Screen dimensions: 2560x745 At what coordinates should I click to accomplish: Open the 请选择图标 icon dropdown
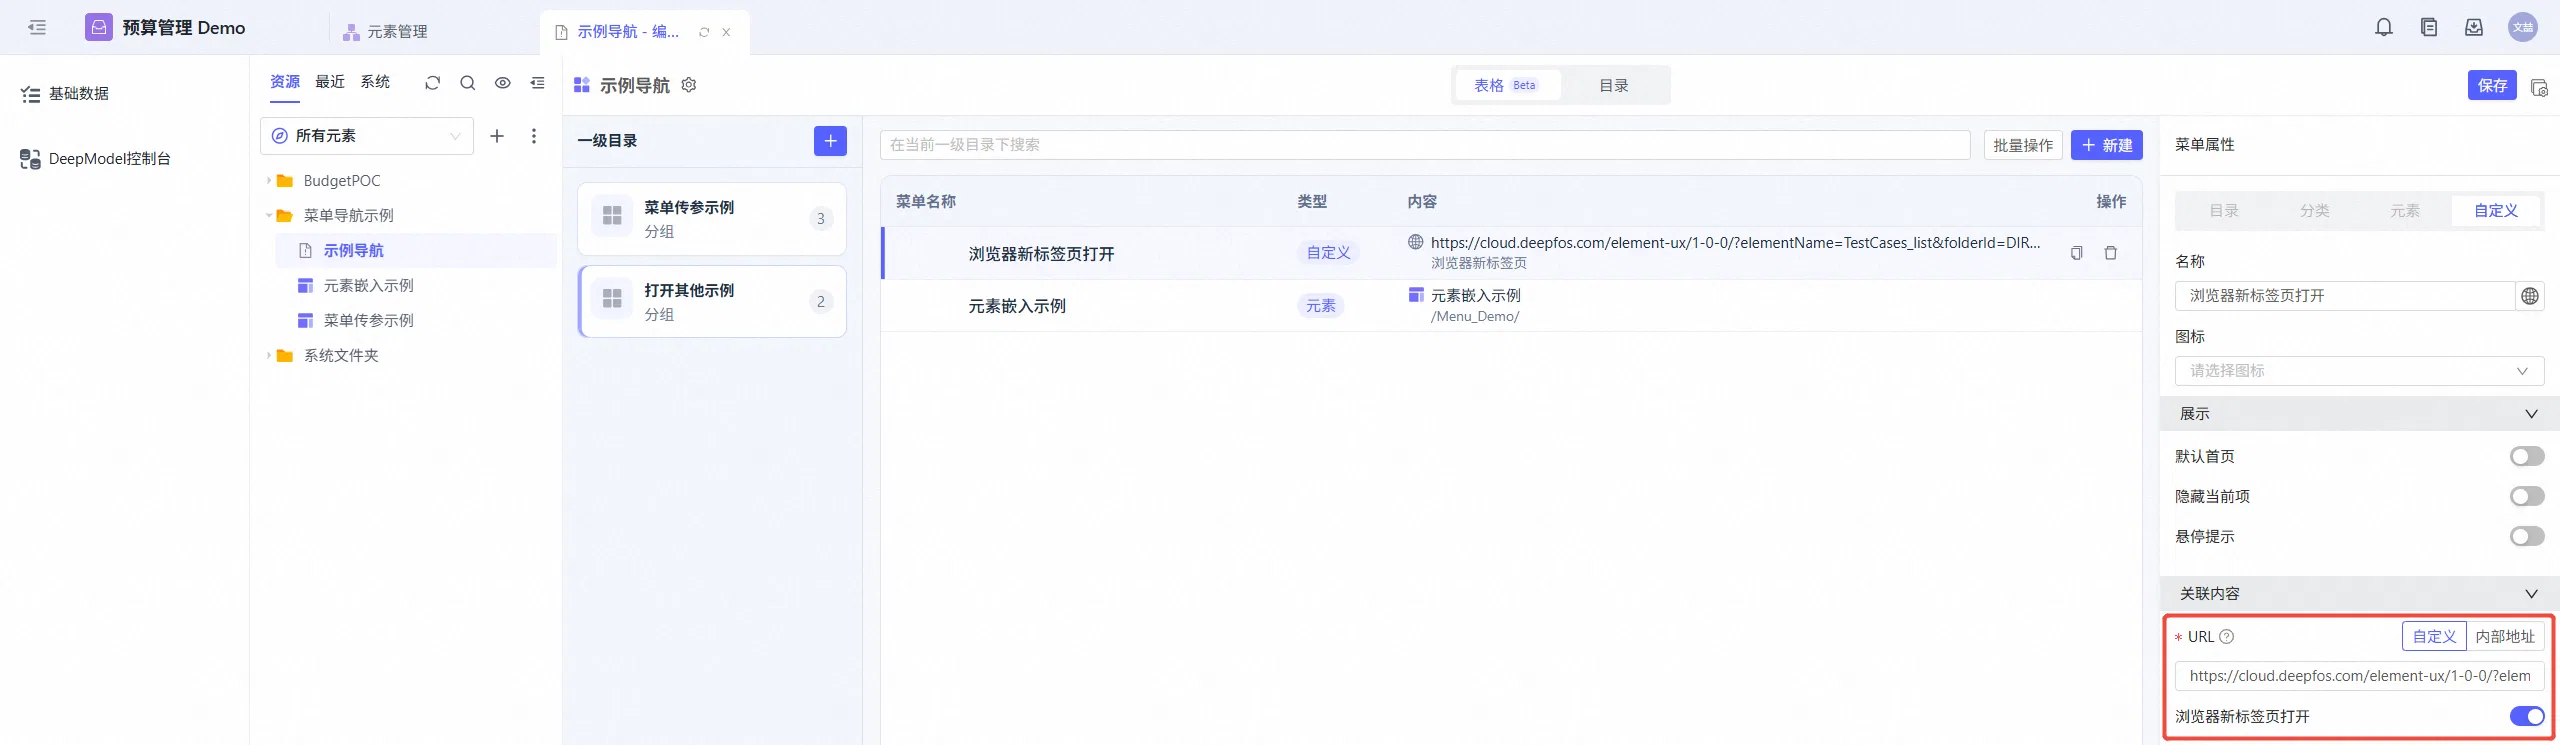(x=2359, y=371)
